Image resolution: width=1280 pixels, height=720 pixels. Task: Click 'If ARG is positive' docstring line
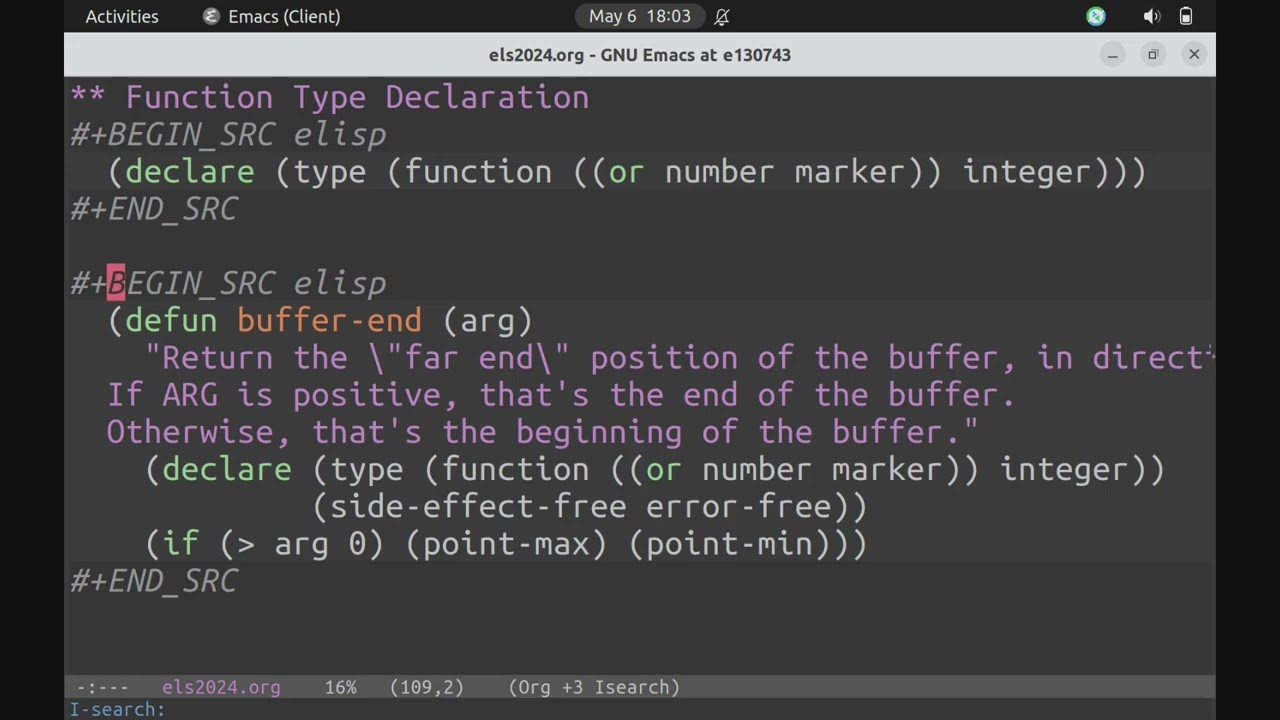[561, 395]
